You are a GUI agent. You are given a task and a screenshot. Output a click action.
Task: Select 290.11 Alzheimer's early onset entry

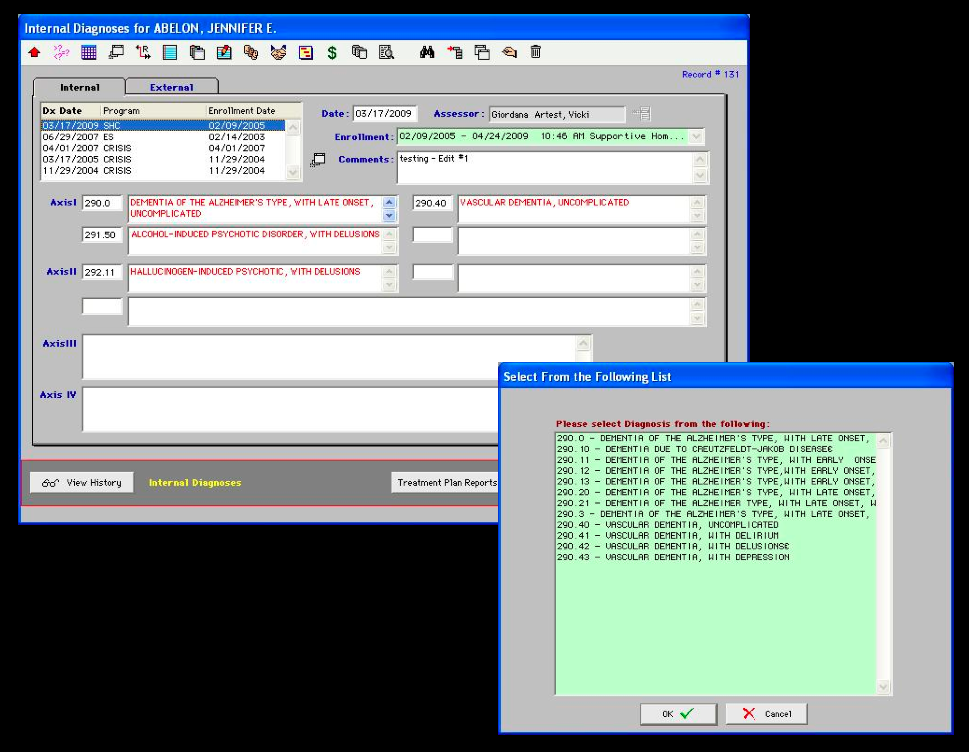[716, 460]
